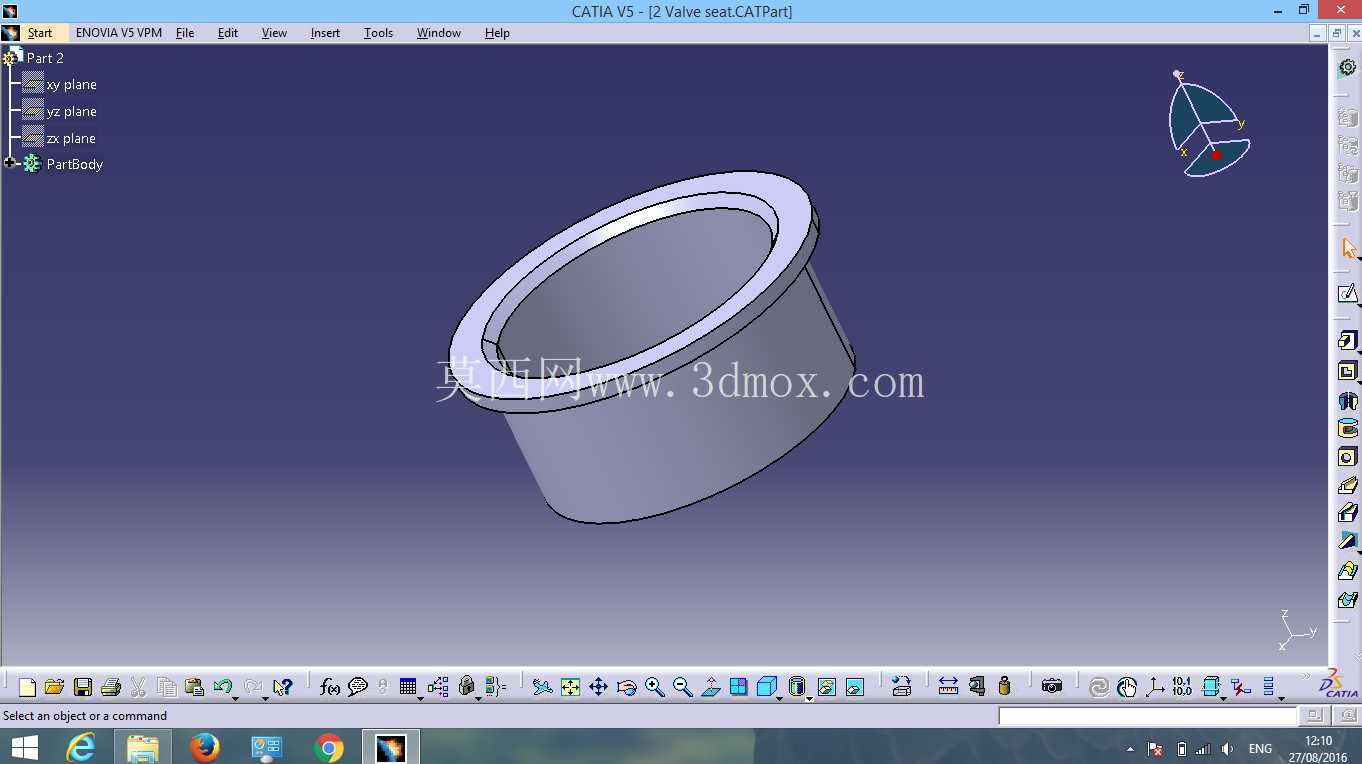Open the Undo history dropdown arrow

[x=235, y=697]
